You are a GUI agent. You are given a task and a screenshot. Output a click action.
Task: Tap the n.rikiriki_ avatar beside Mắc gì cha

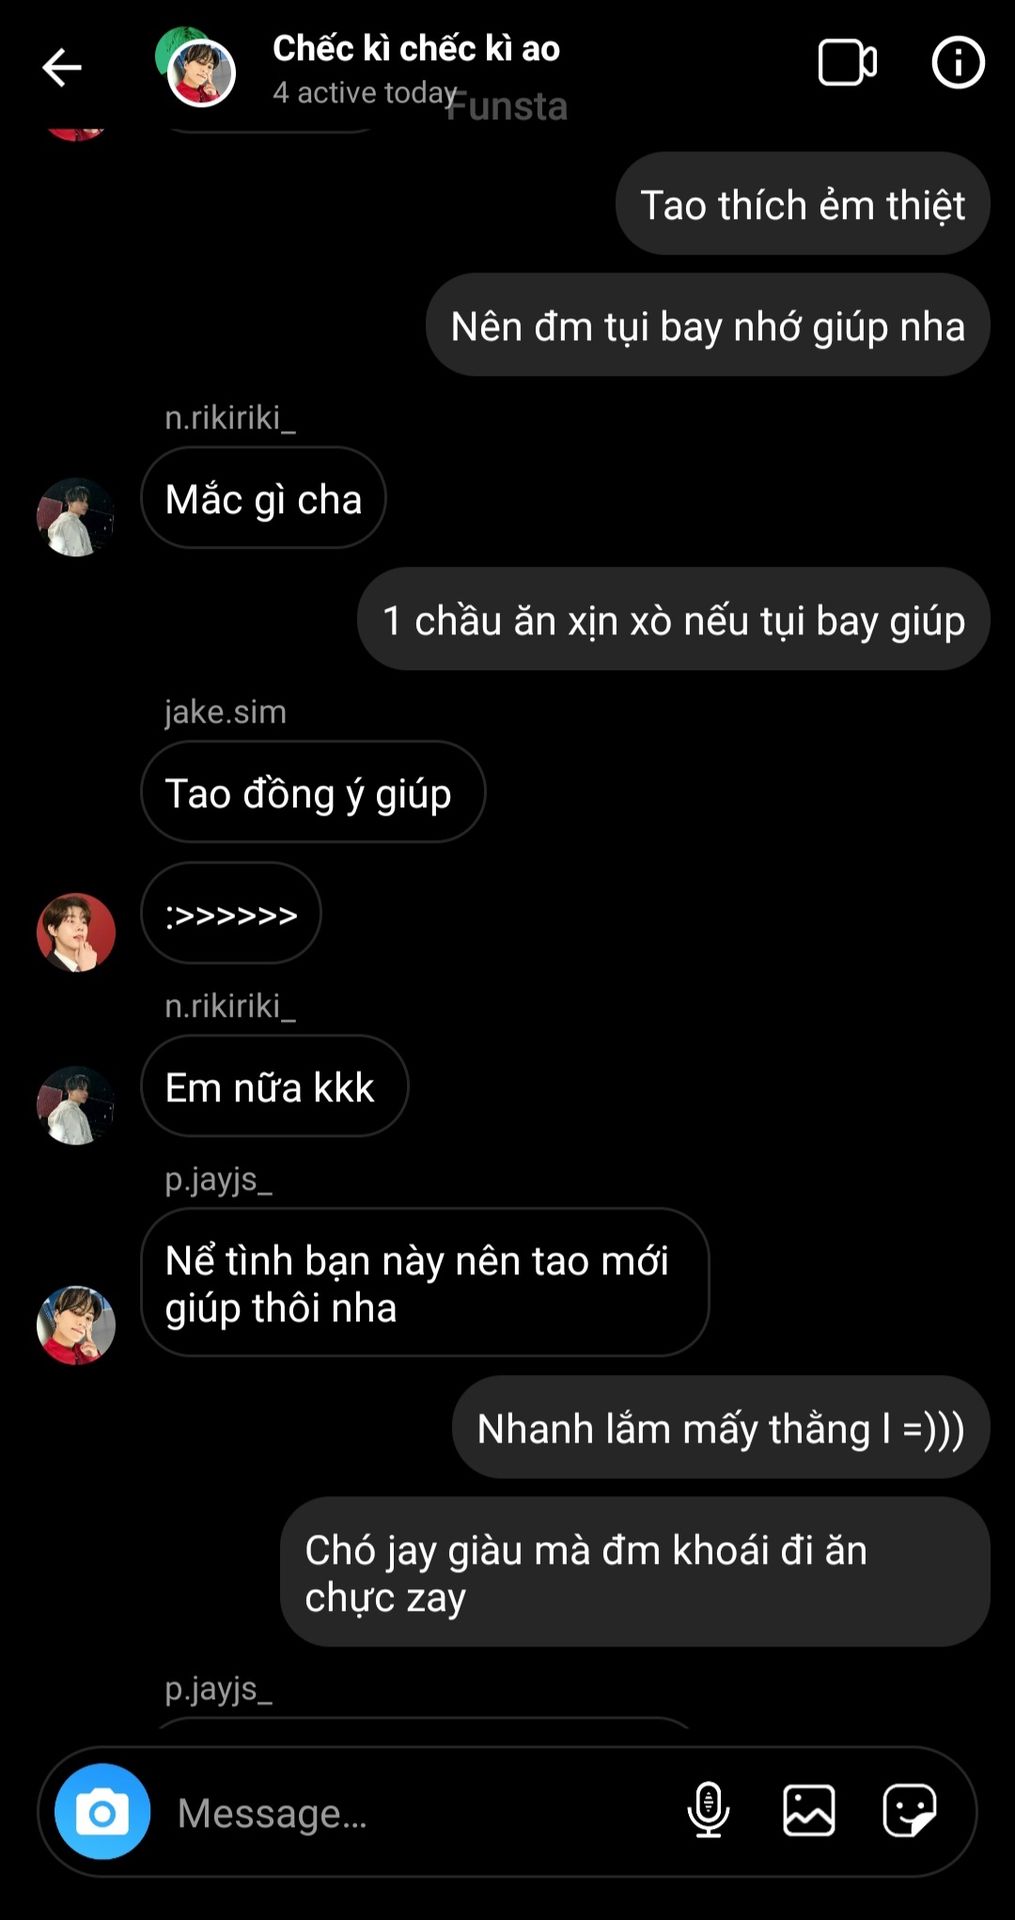pos(76,517)
